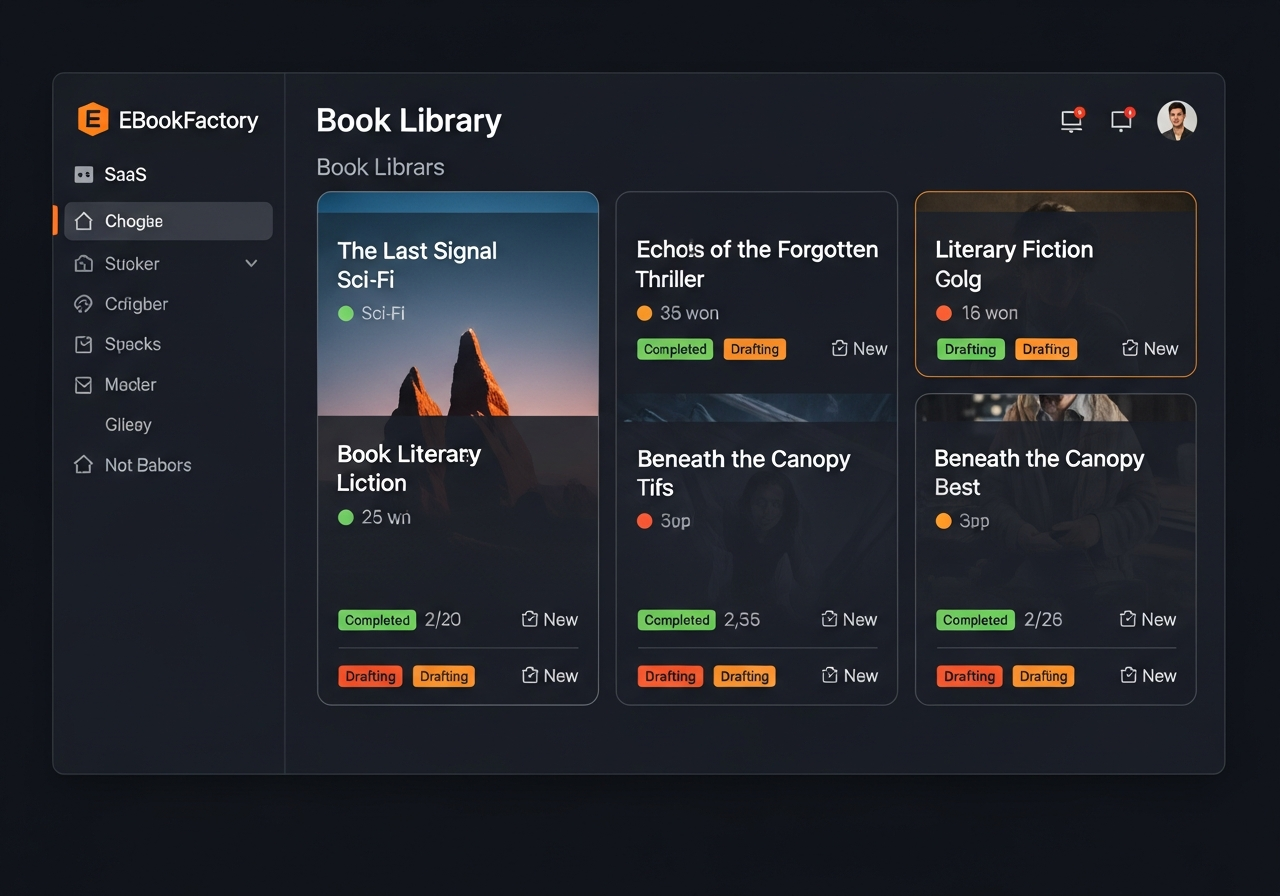Click the New icon on Literary Fiction Golg card
This screenshot has width=1280, height=896.
coord(1150,348)
